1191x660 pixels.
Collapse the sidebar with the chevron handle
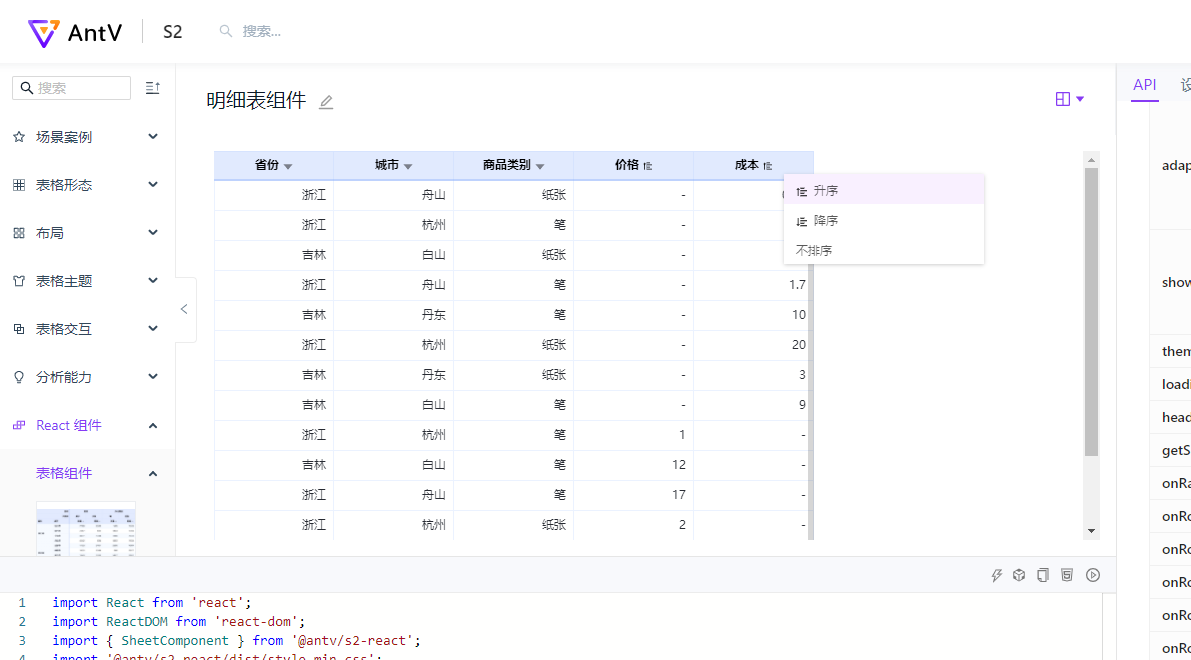pos(184,310)
